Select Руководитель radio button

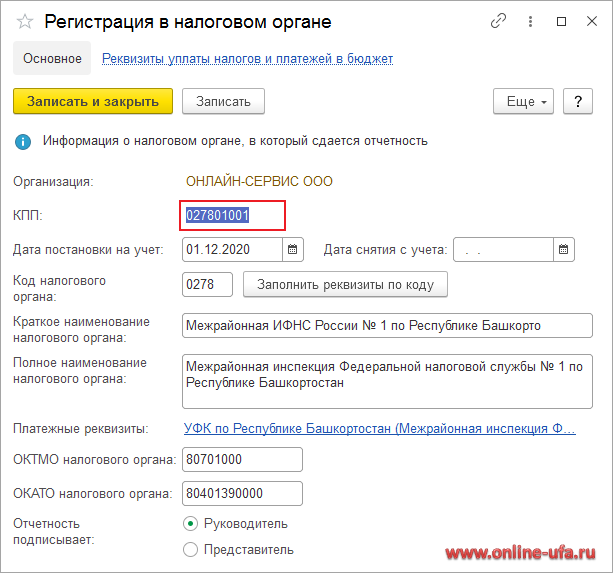(x=190, y=524)
